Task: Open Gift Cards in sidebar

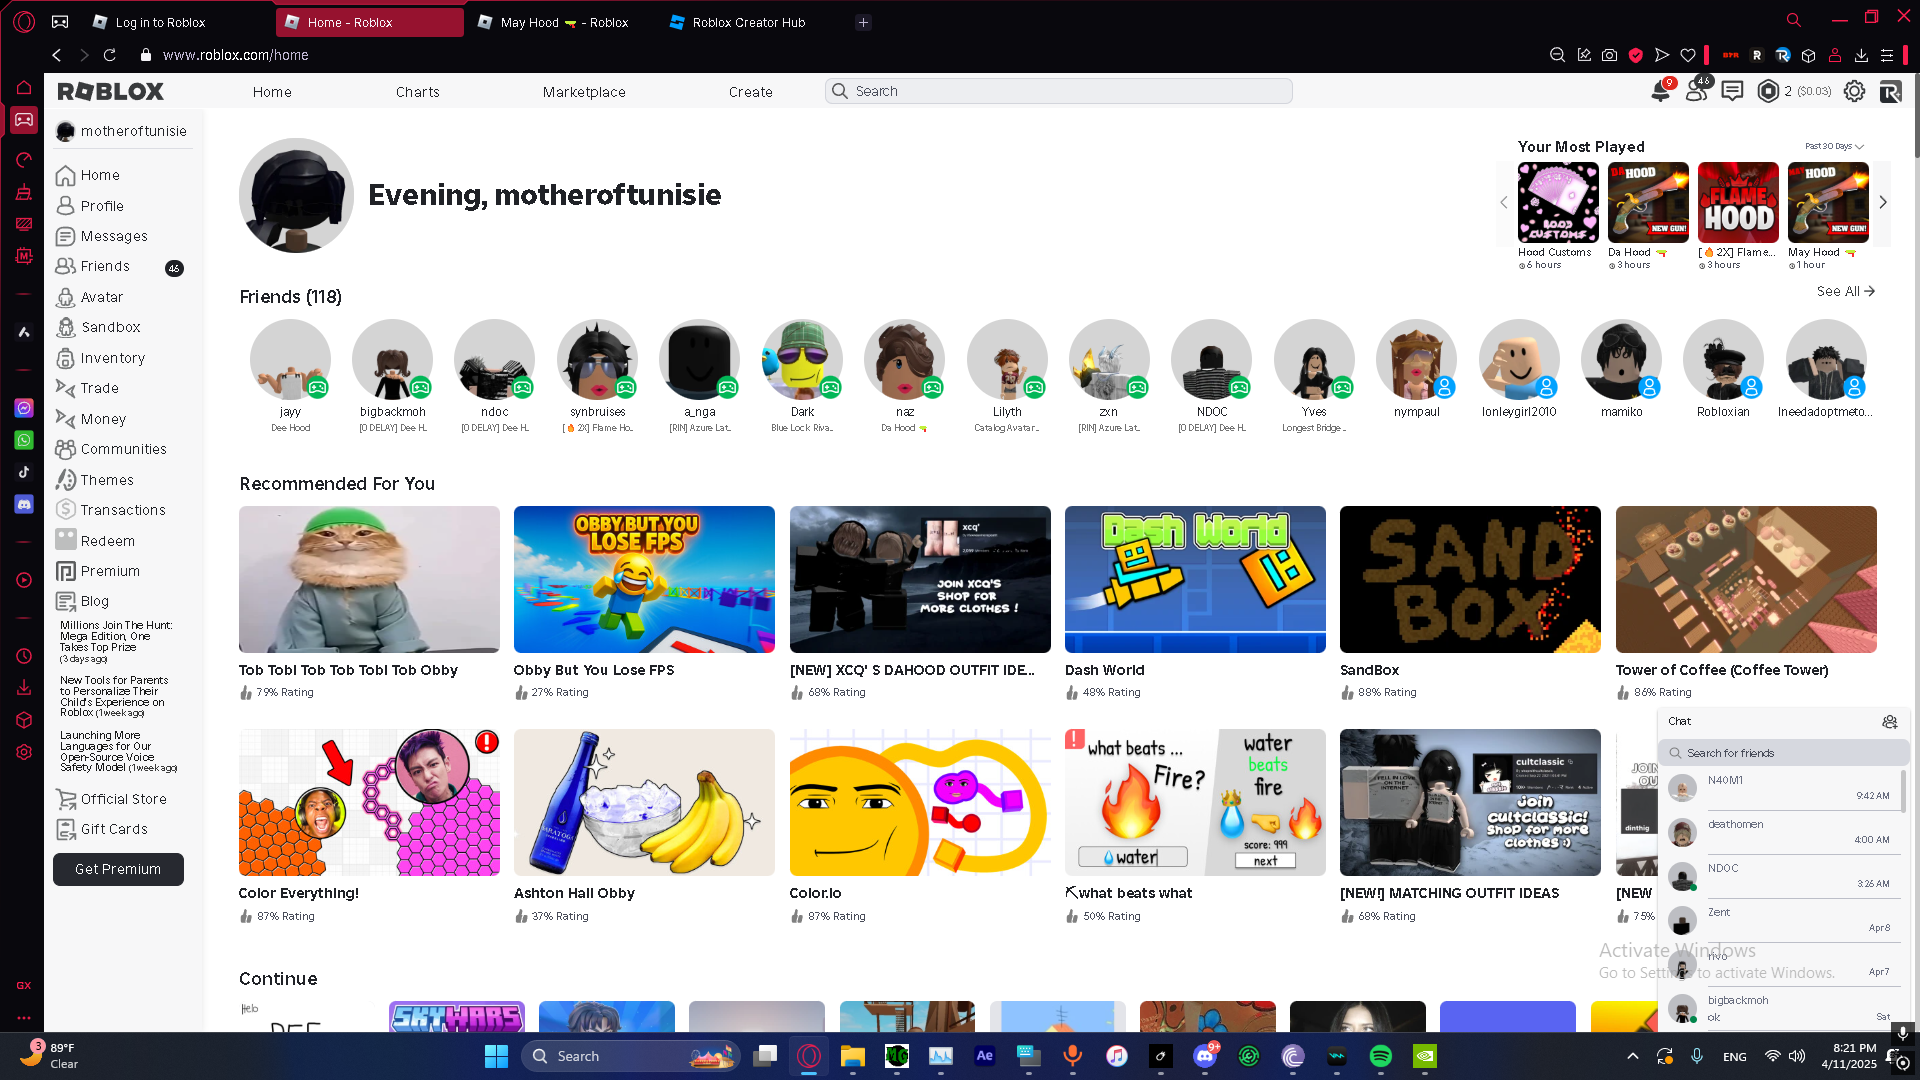Action: click(x=113, y=829)
